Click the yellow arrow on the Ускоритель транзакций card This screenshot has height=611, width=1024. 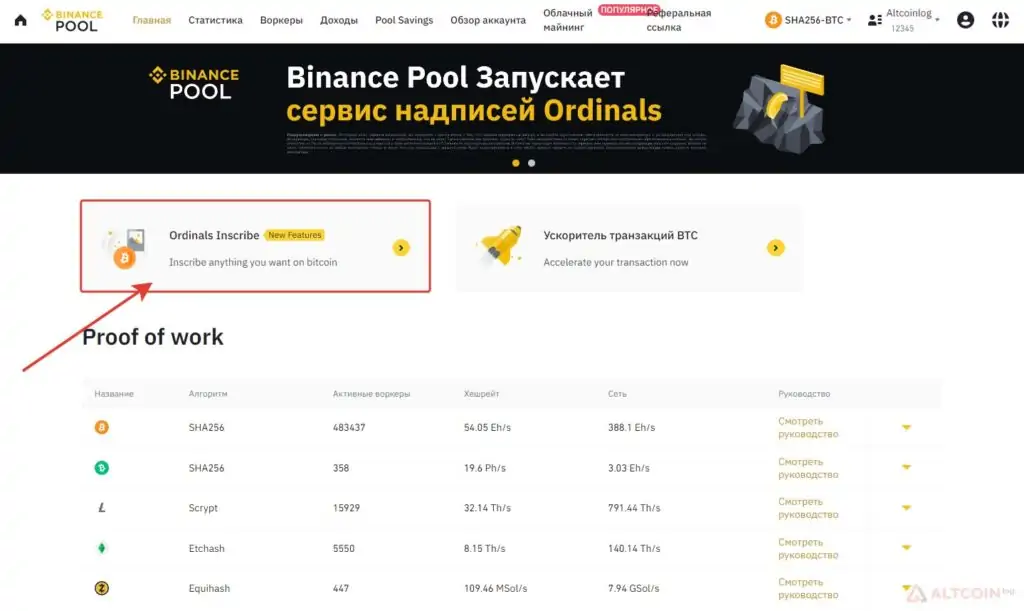(775, 248)
